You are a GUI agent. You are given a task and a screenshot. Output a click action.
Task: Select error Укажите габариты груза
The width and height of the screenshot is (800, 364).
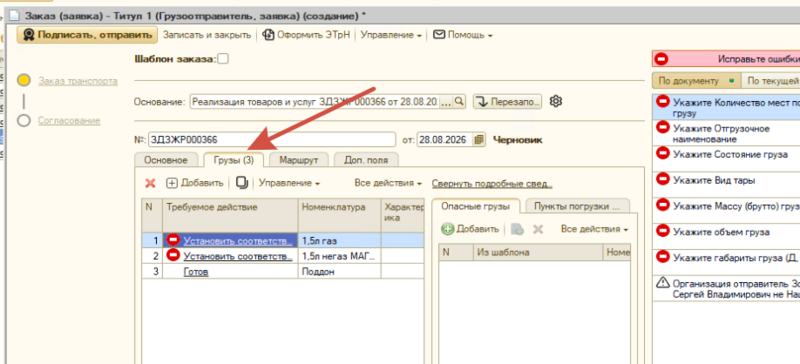(727, 262)
